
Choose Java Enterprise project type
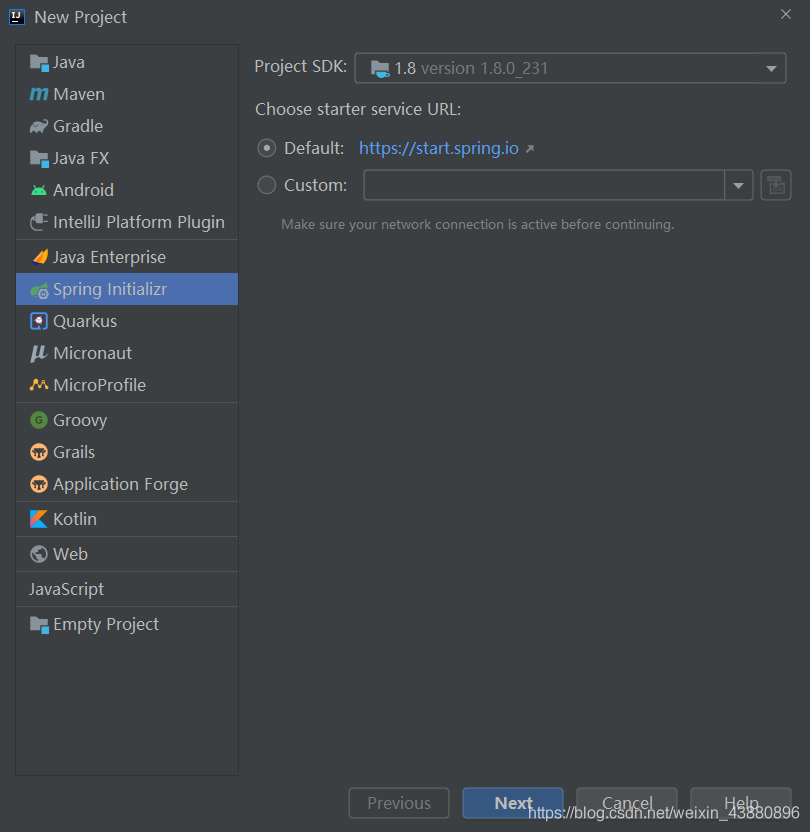(x=127, y=257)
